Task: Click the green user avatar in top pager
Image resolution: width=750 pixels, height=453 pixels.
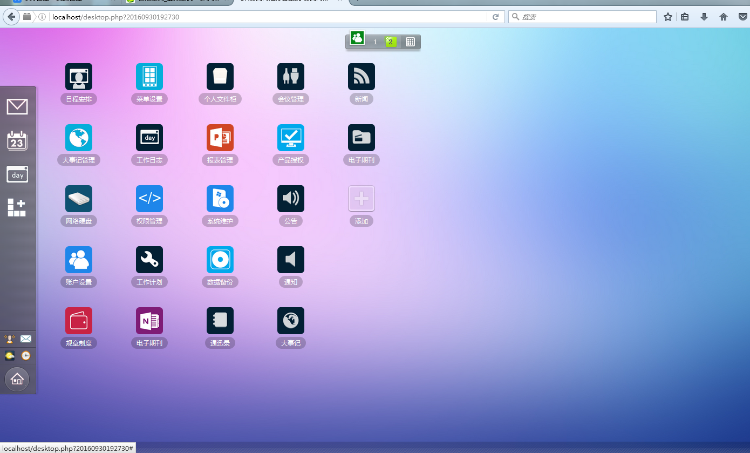Action: click(x=357, y=39)
